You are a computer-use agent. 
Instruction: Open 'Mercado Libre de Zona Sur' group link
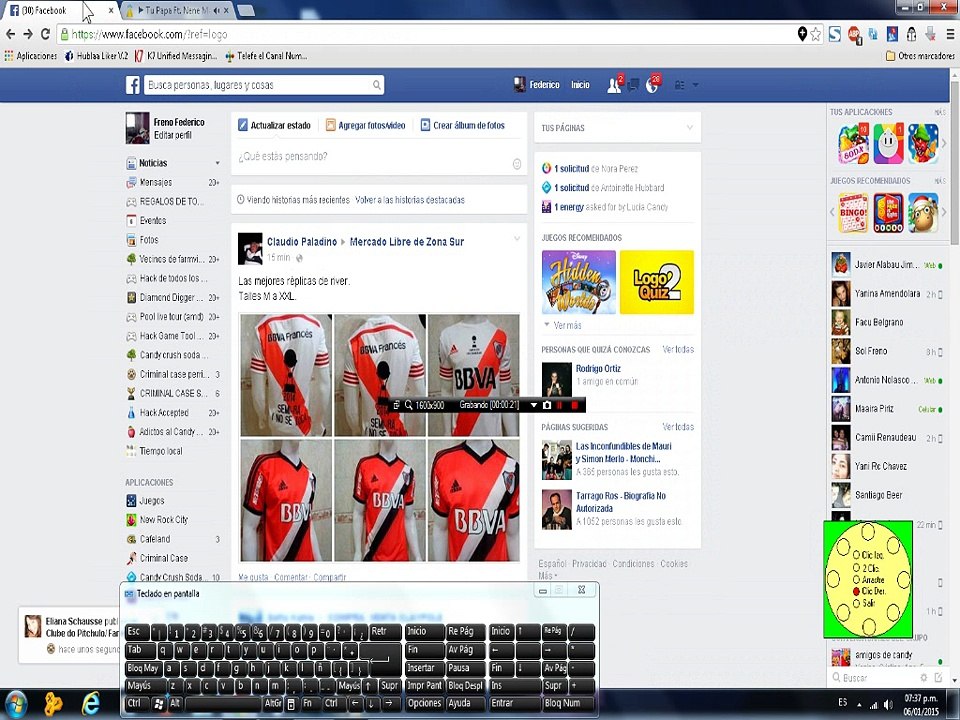[x=407, y=242]
